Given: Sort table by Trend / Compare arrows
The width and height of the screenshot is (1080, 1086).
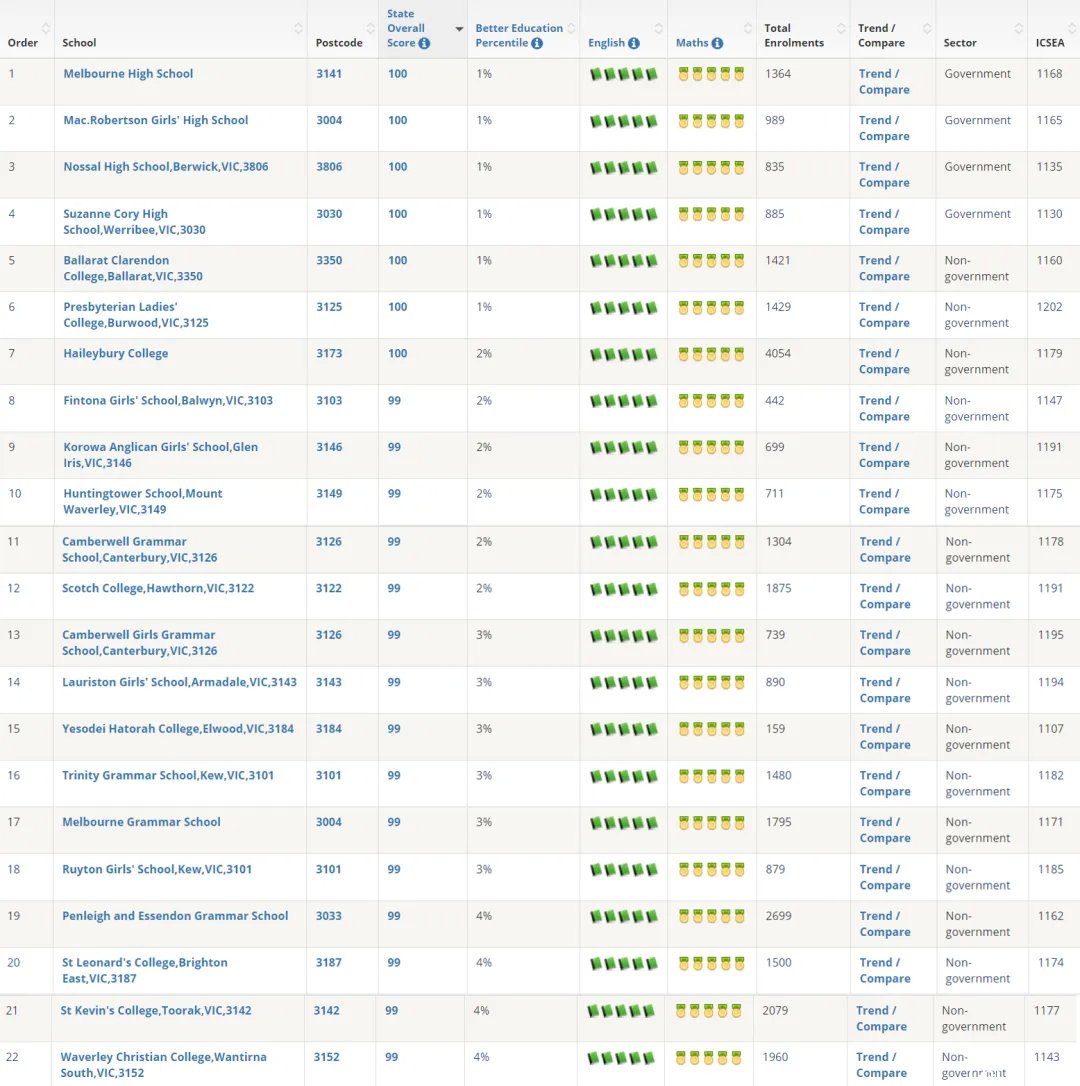Looking at the screenshot, I should (x=927, y=28).
